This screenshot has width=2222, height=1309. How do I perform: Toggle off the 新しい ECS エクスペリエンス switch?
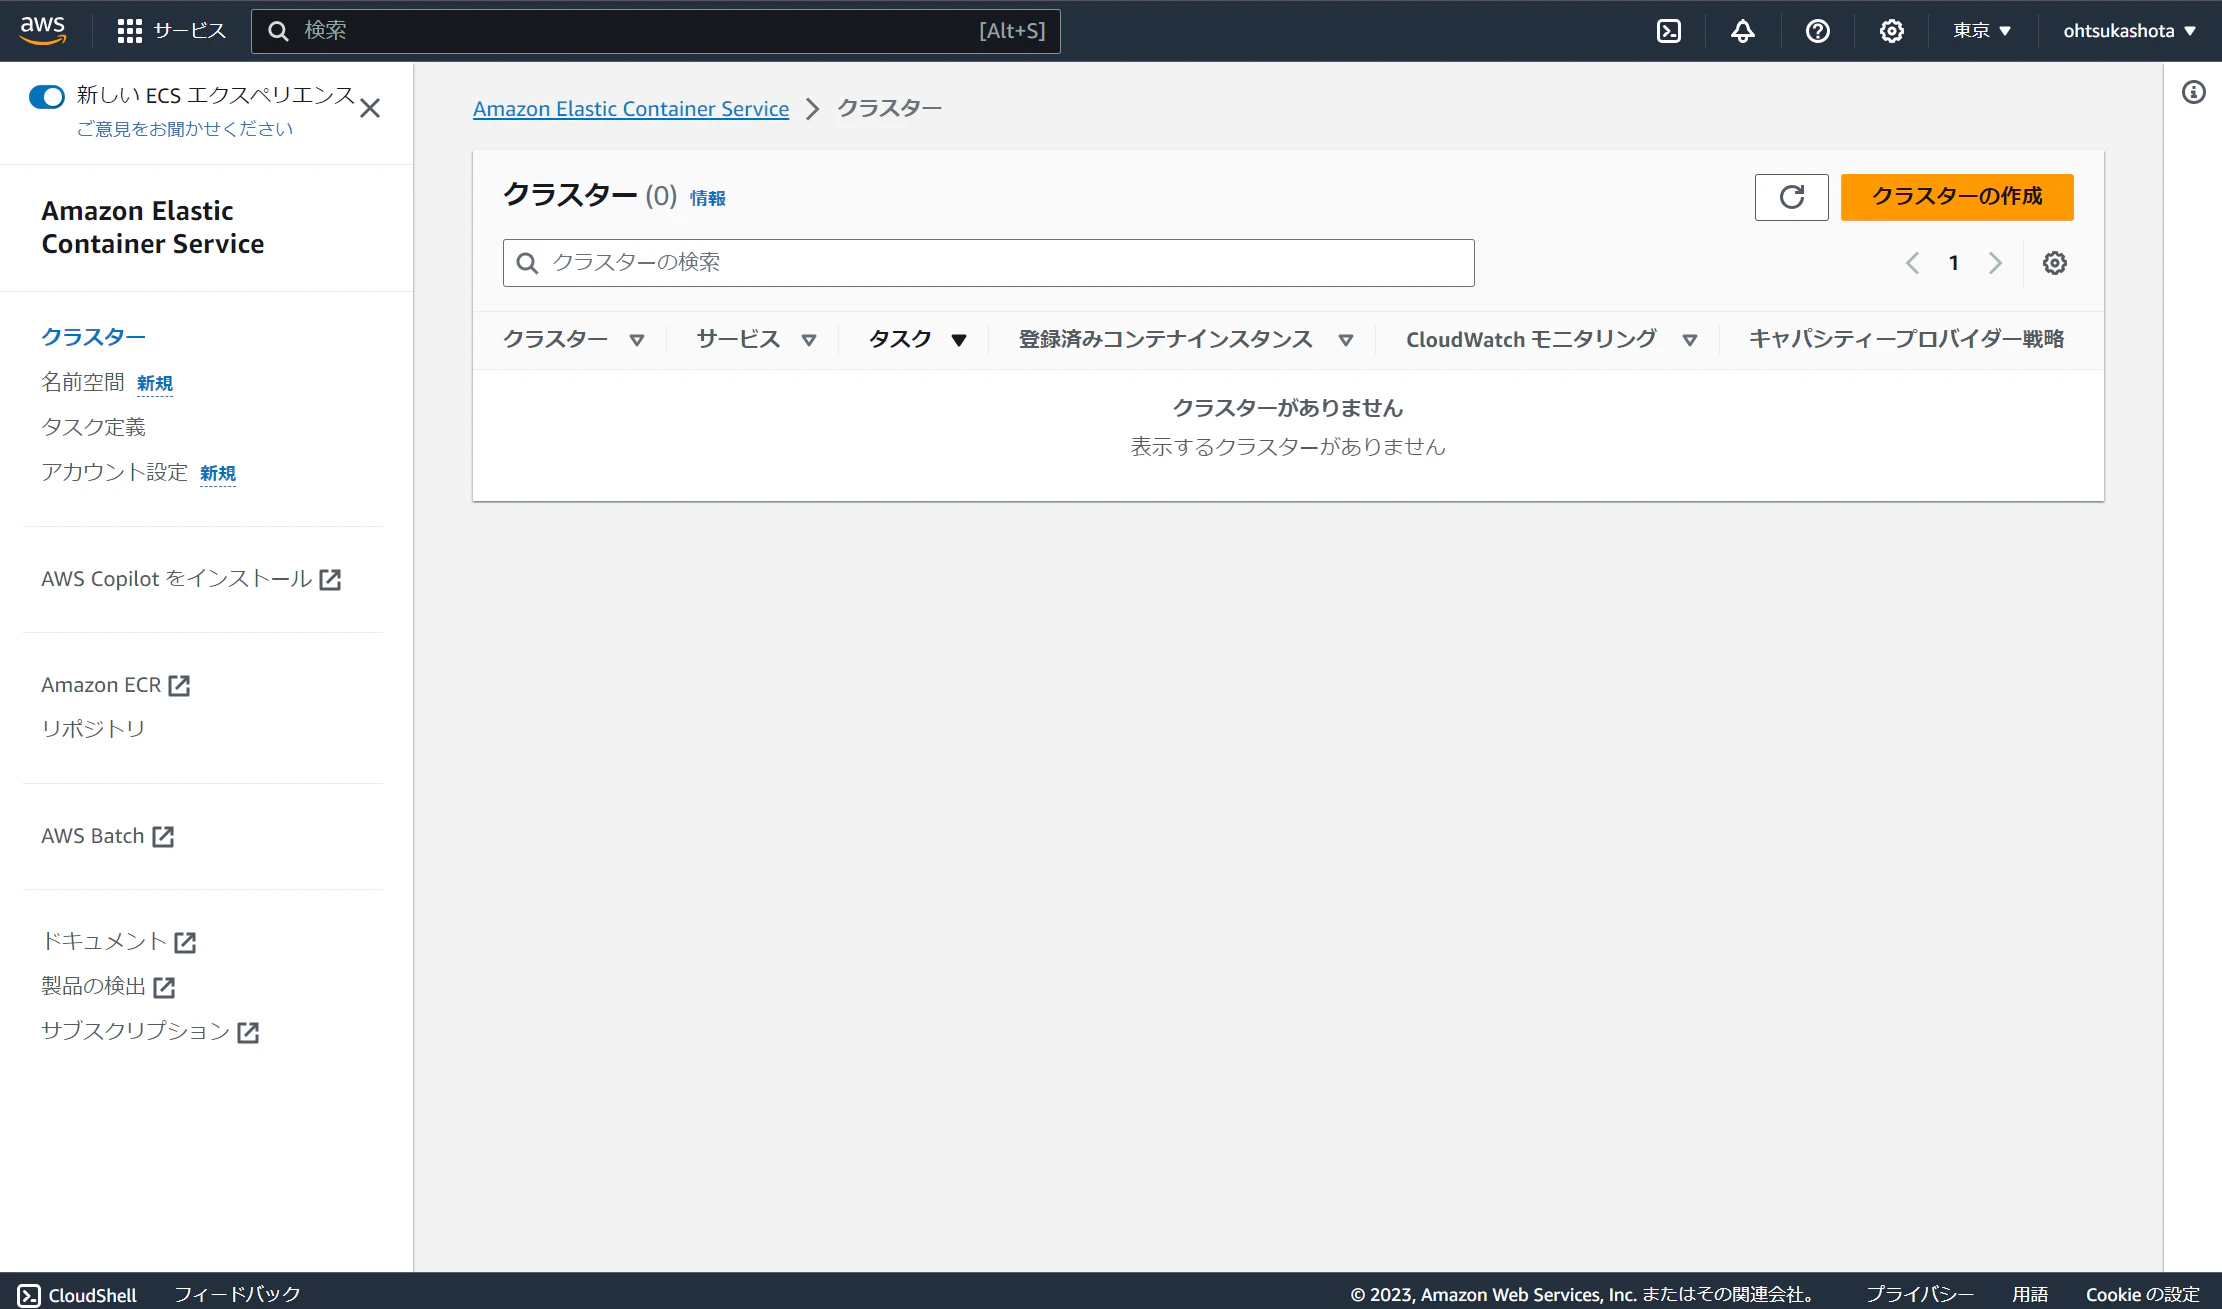47,96
